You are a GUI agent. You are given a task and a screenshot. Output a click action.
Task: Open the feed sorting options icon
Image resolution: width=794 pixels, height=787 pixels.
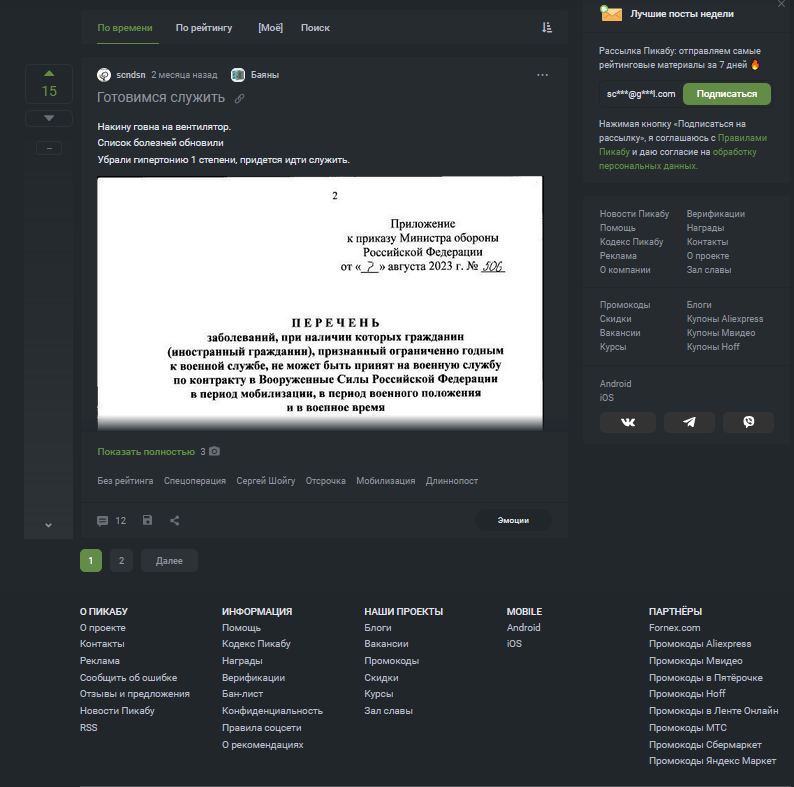[x=547, y=27]
